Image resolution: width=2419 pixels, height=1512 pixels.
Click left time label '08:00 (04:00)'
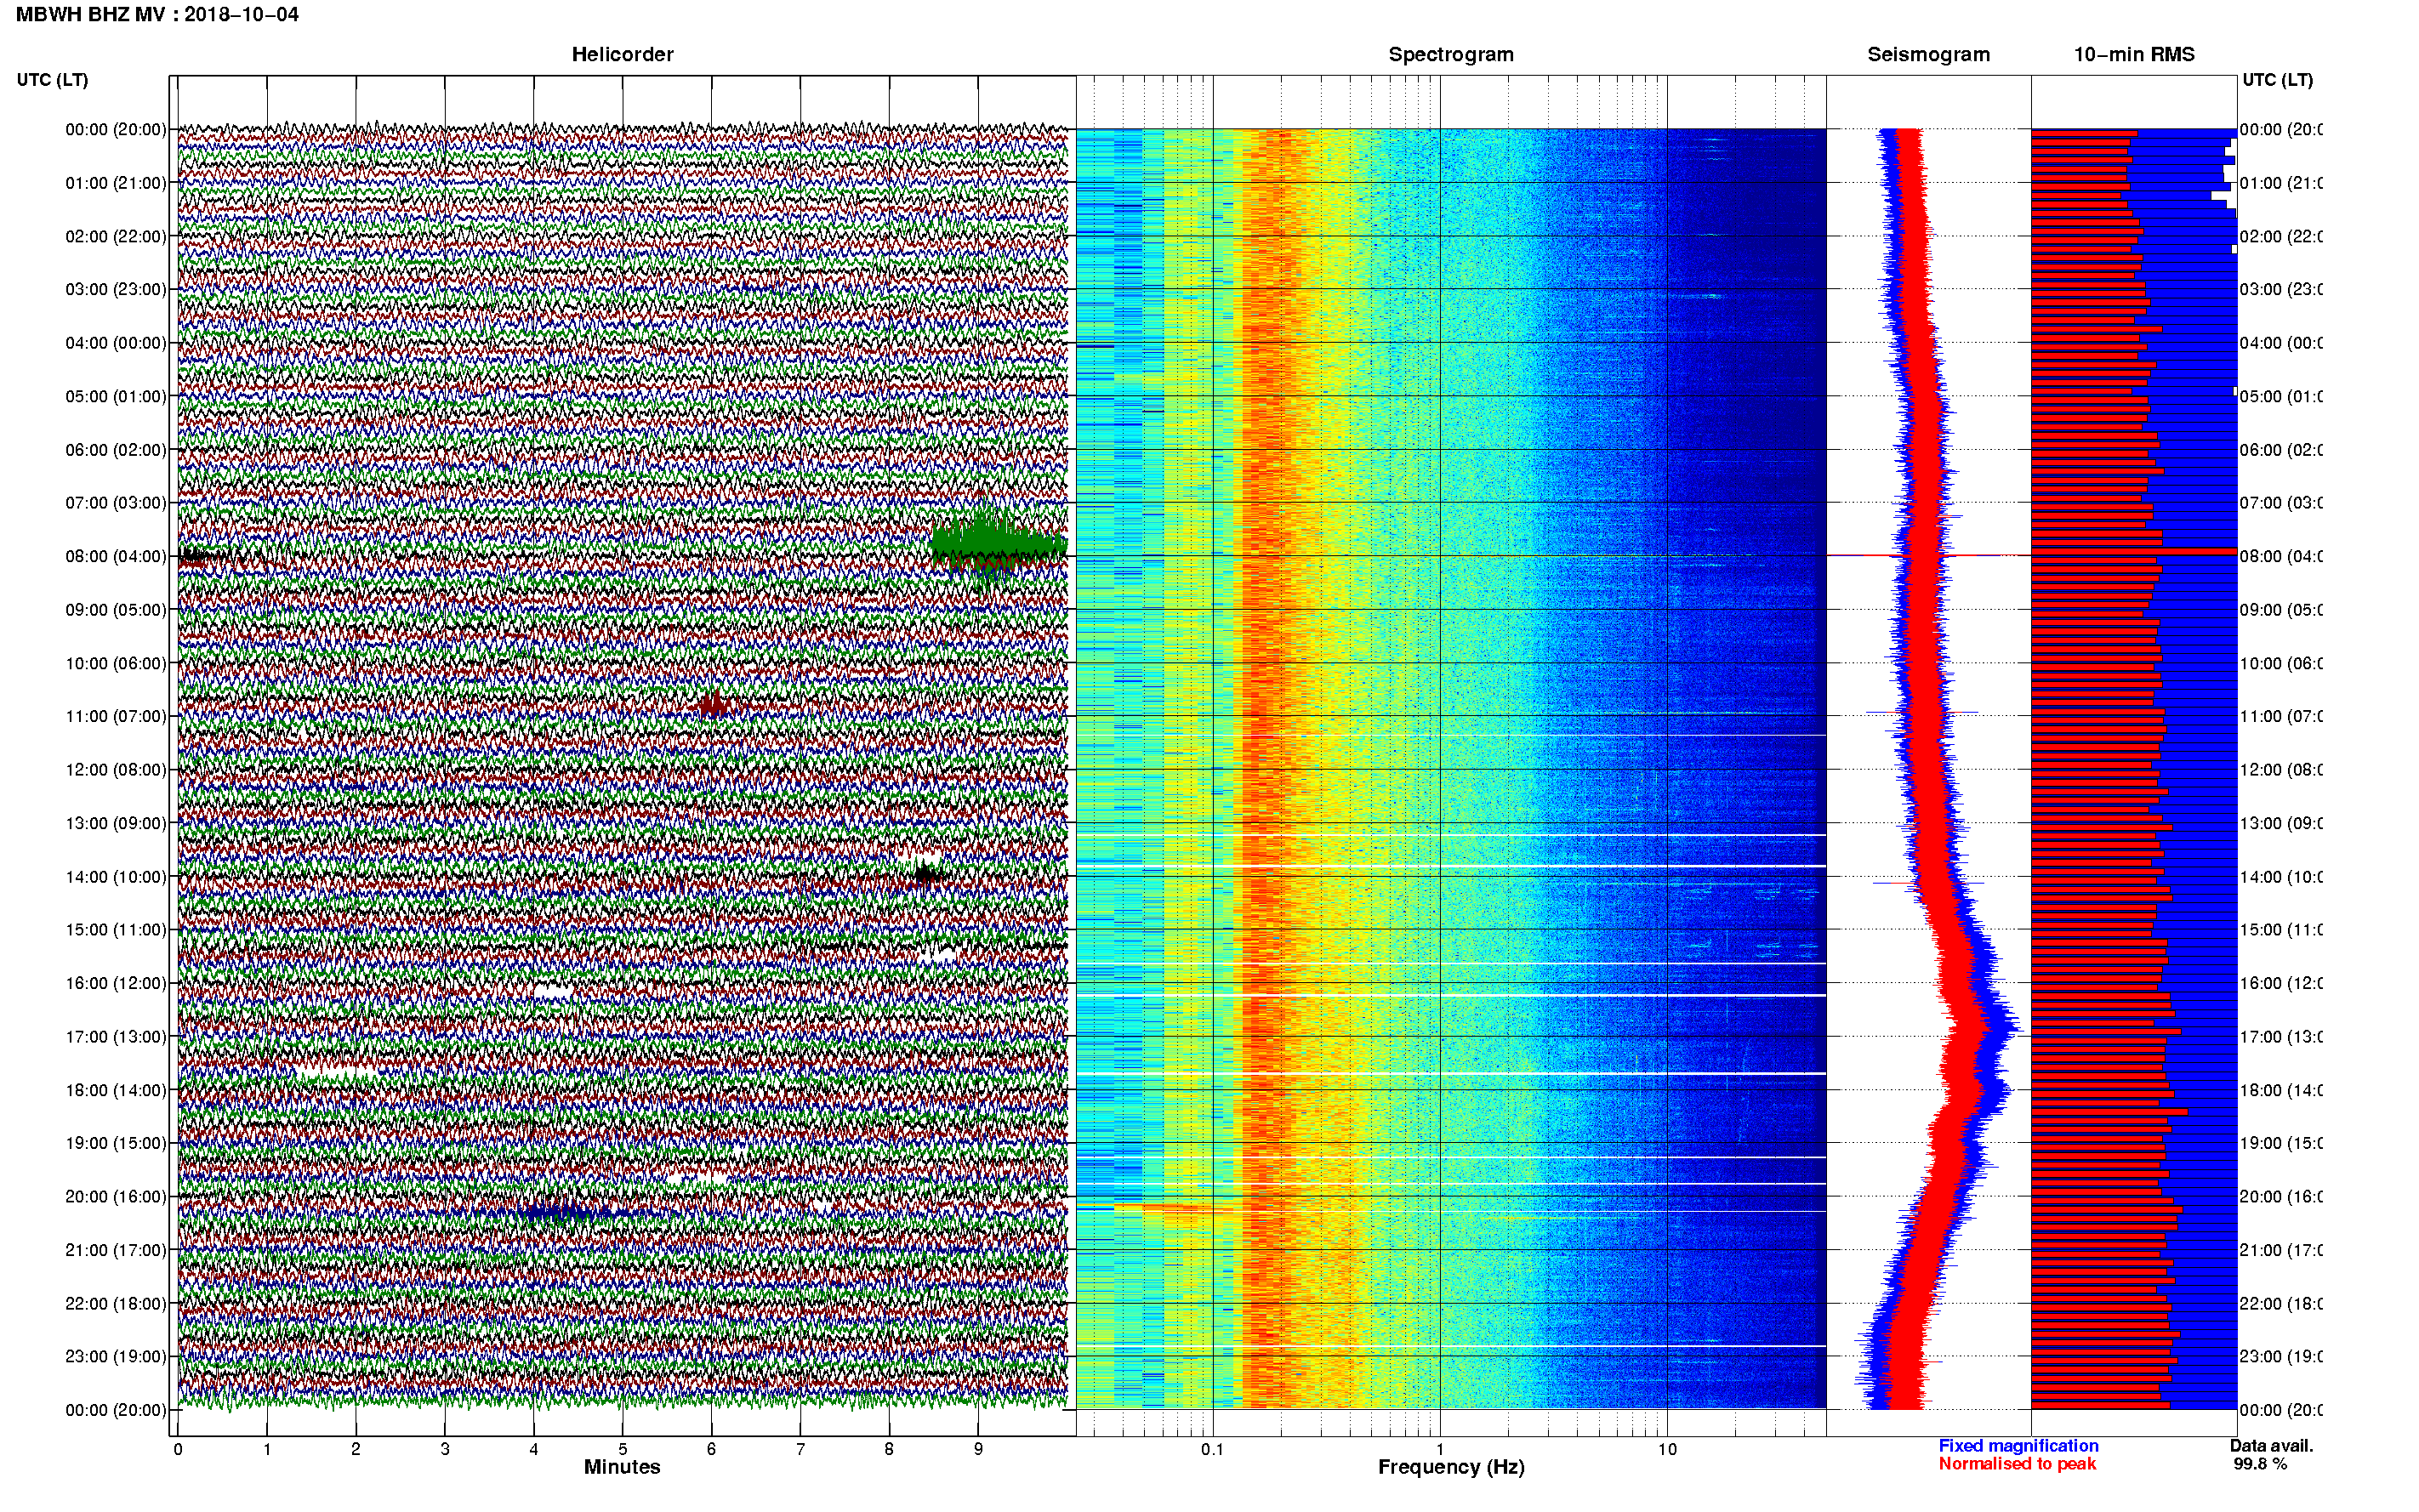click(116, 556)
